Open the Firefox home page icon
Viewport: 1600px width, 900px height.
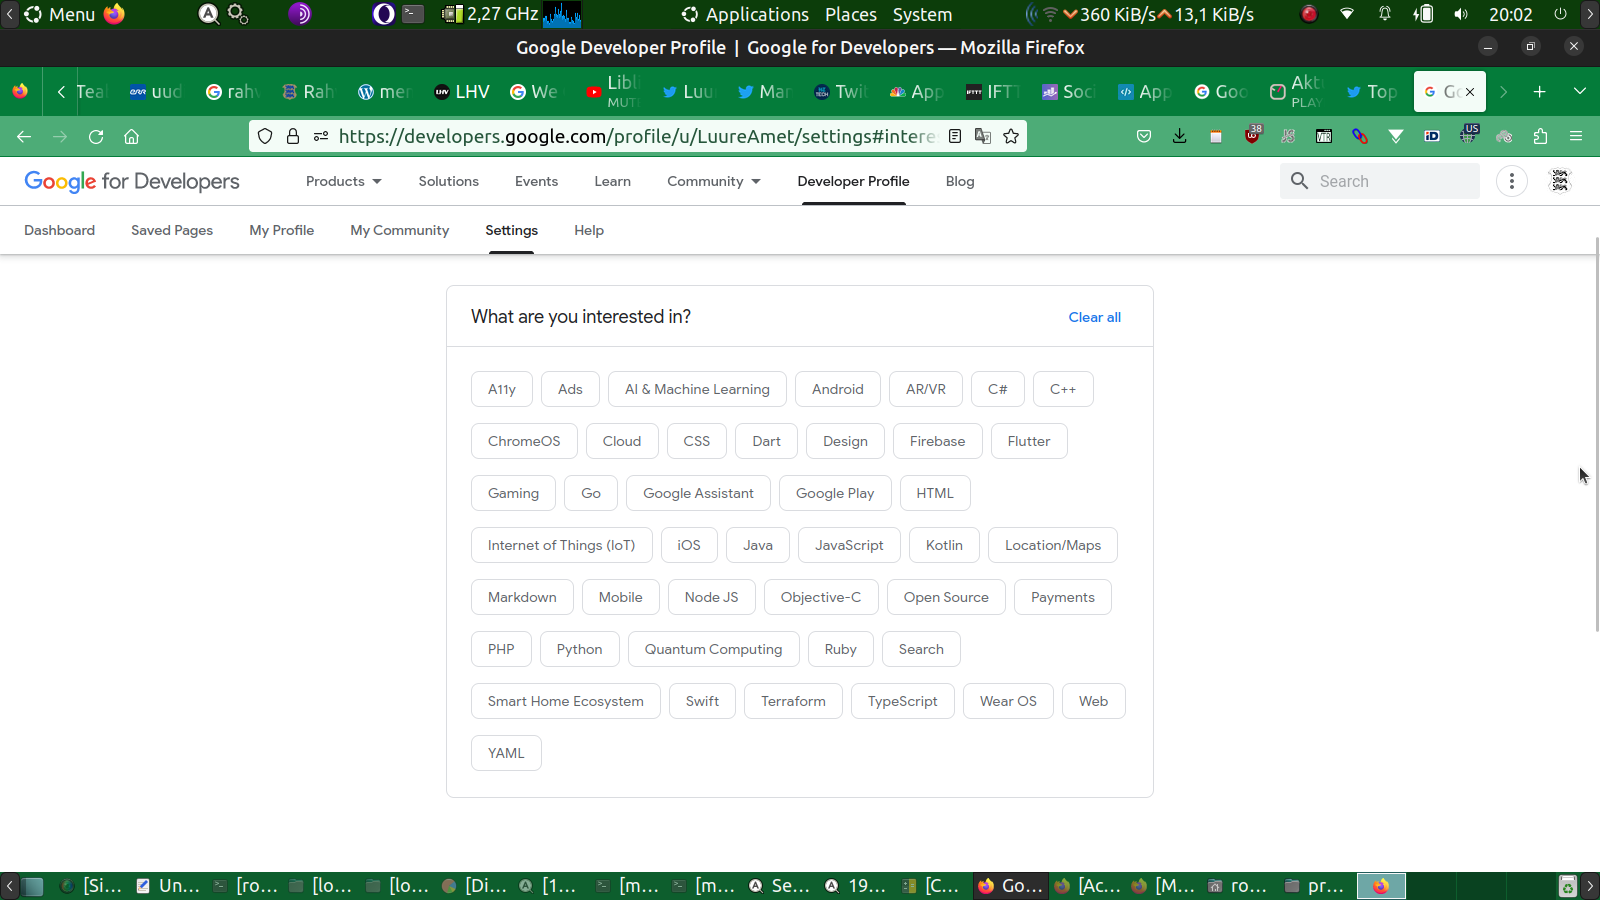click(x=131, y=136)
